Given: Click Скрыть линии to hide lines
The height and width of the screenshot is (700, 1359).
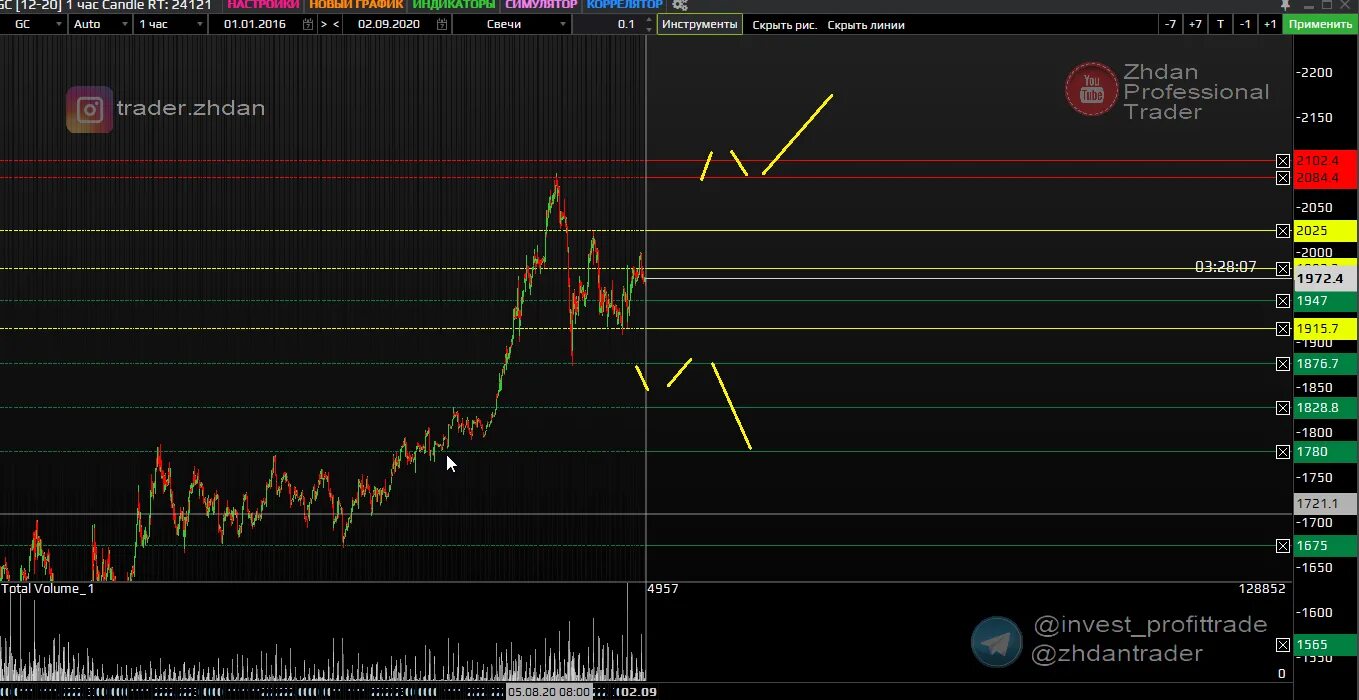Looking at the screenshot, I should pos(866,25).
